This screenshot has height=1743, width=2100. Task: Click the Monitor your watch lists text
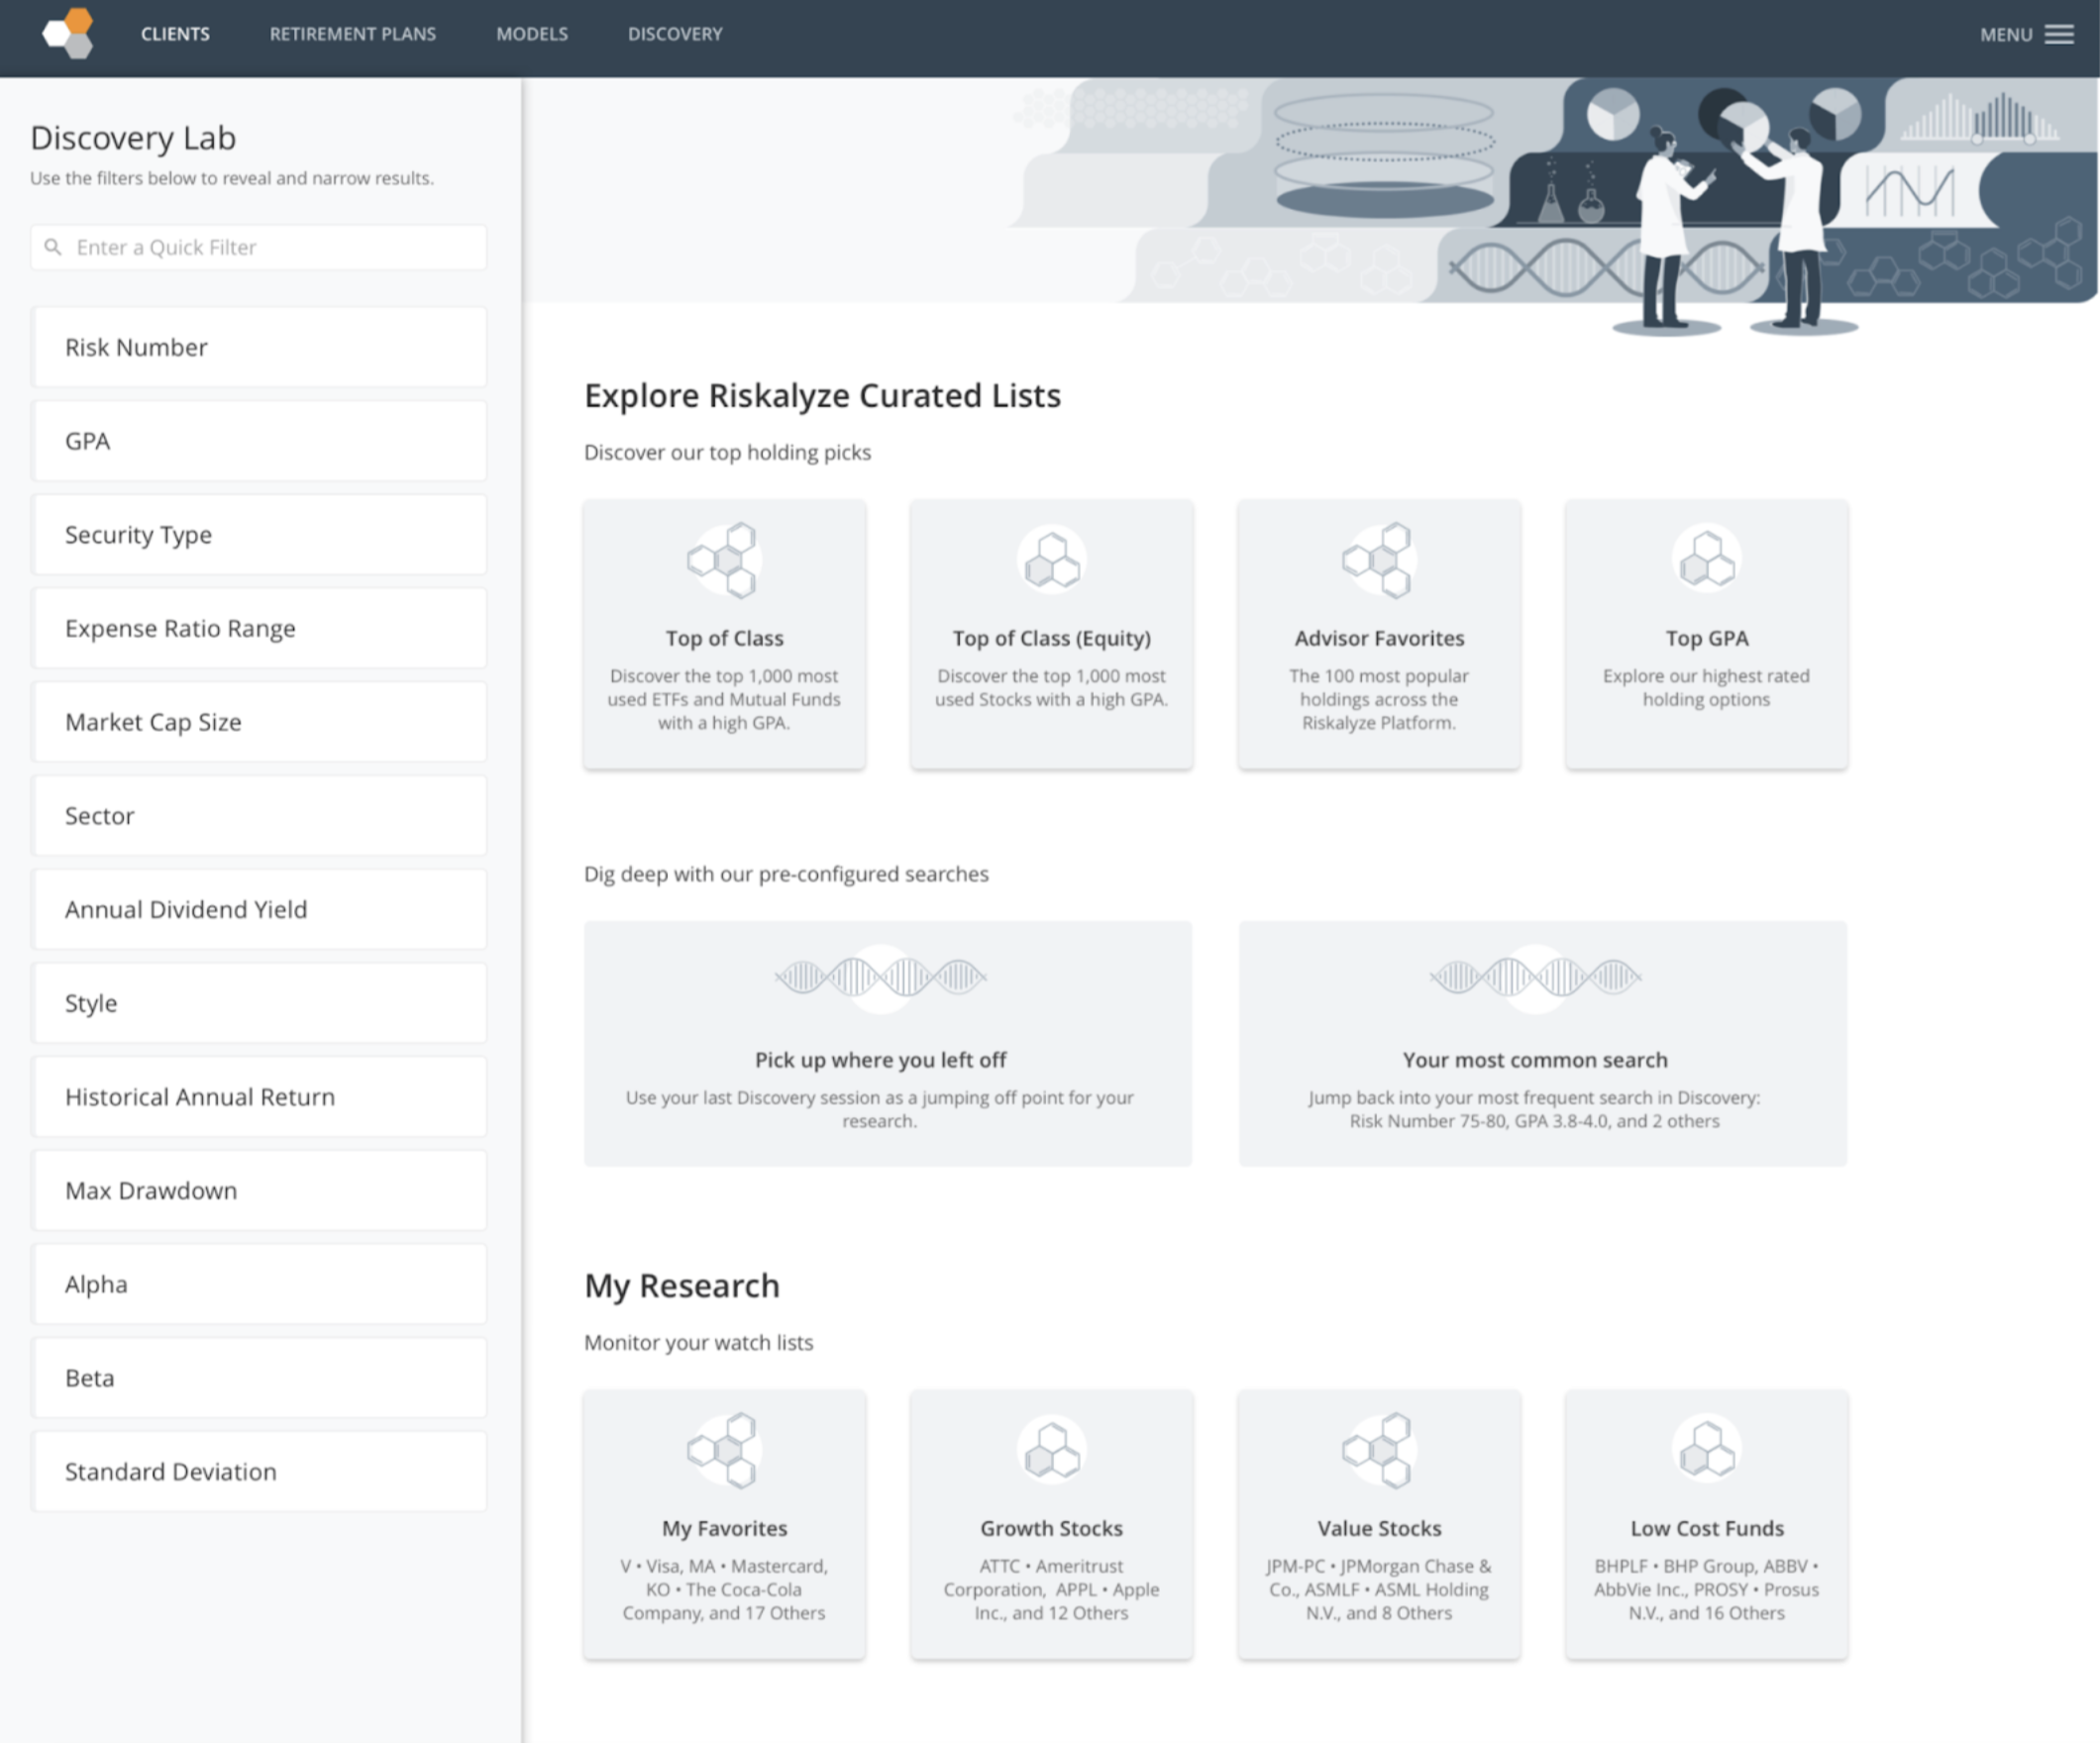(698, 1343)
